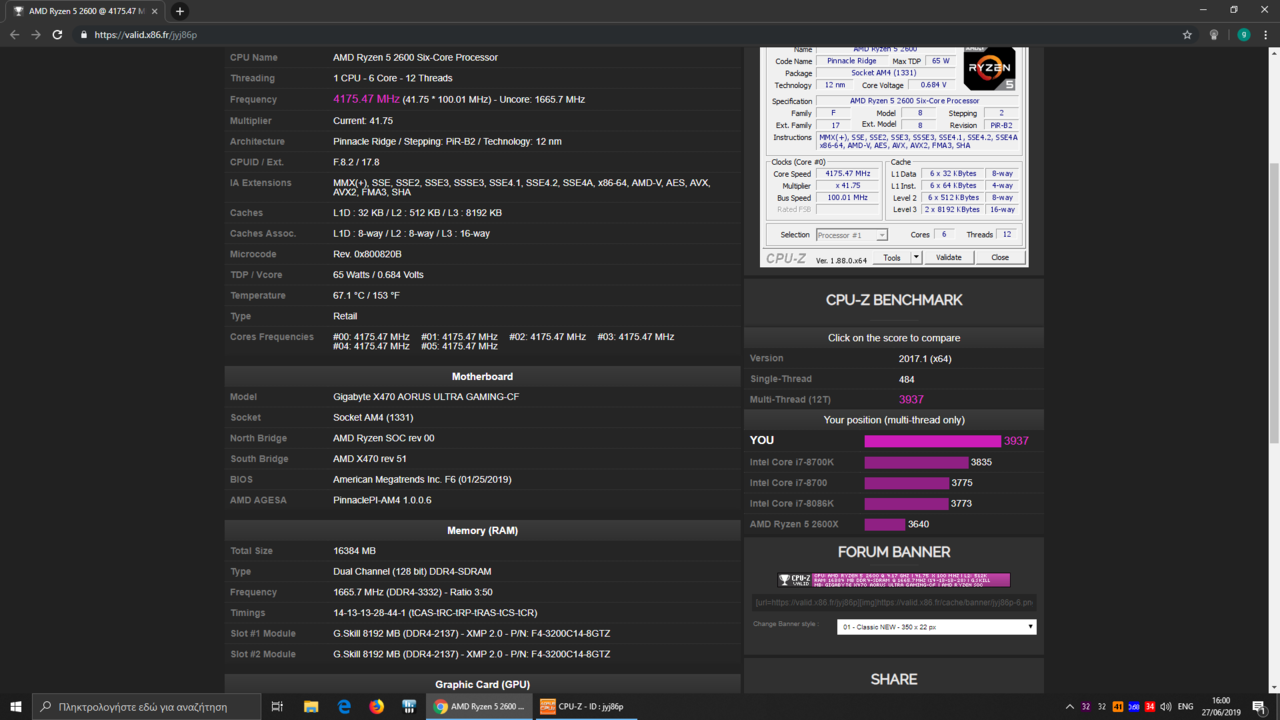Open the banner style dropdown
Viewport: 1280px width, 720px height.
point(936,627)
